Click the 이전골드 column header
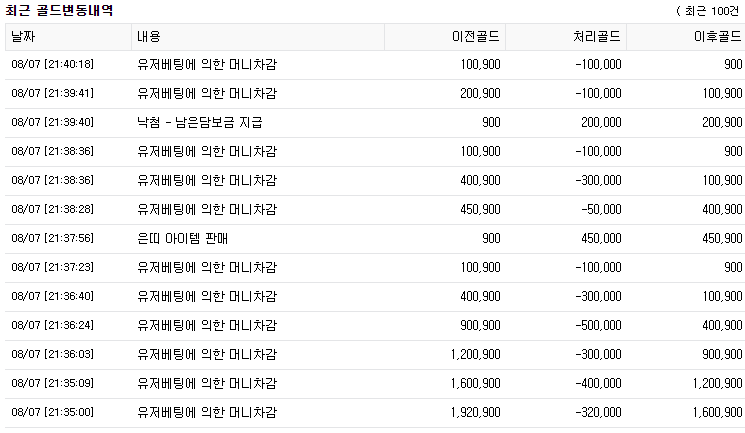Image resolution: width=745 pixels, height=433 pixels. 476,37
